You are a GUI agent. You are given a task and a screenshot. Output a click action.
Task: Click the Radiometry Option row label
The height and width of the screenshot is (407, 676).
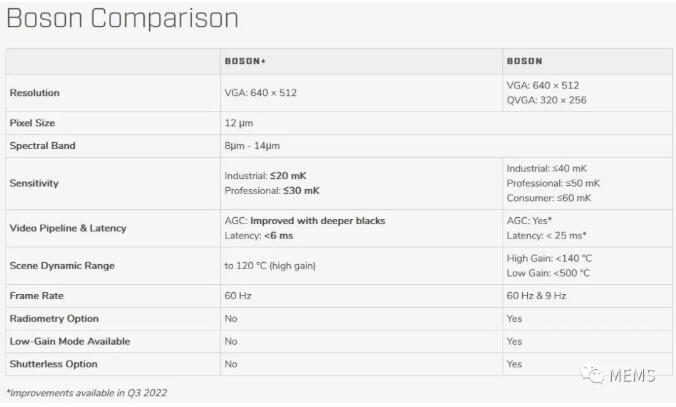pos(54,318)
